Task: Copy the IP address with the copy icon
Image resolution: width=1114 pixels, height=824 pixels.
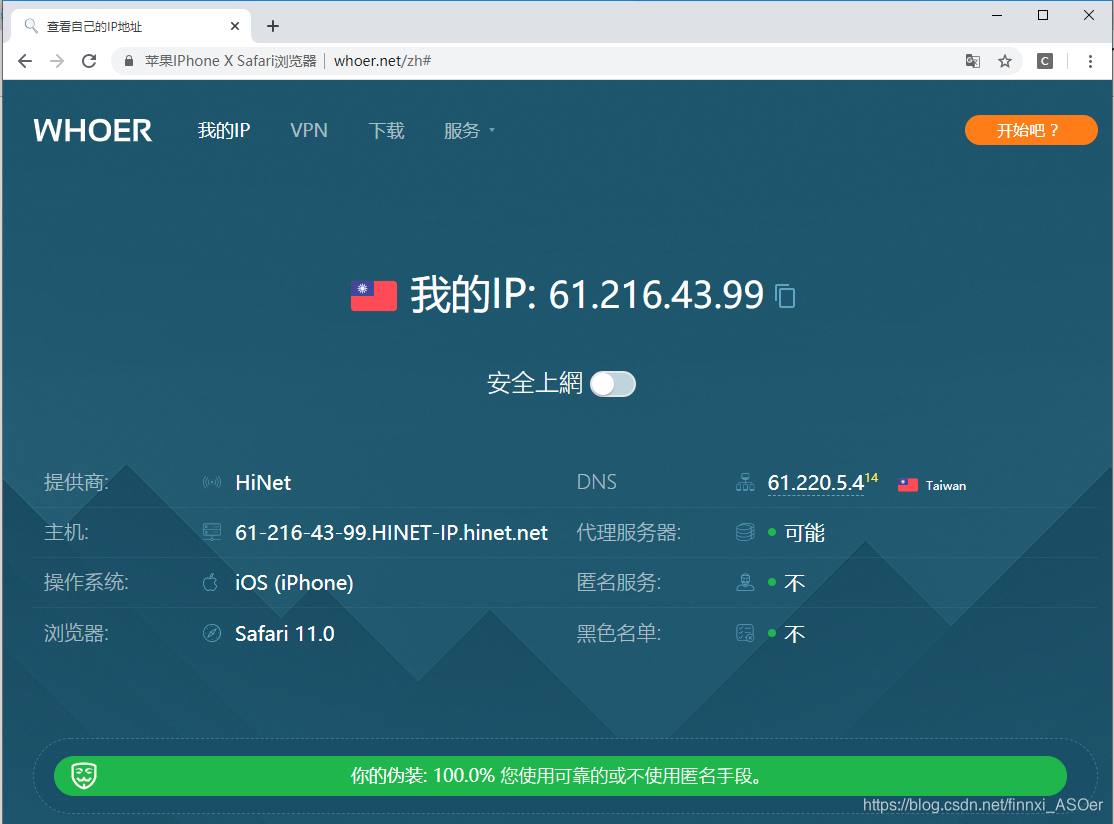Action: point(785,296)
